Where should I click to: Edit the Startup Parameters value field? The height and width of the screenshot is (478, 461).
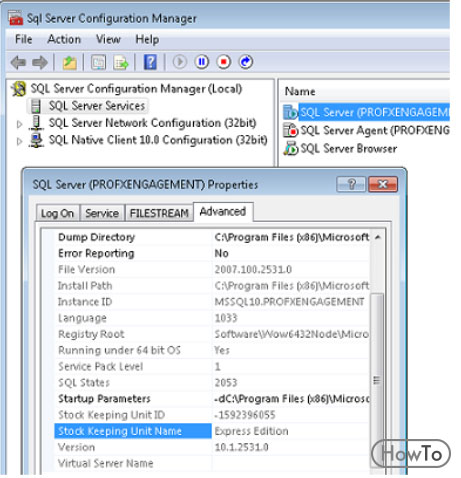[x=291, y=399]
